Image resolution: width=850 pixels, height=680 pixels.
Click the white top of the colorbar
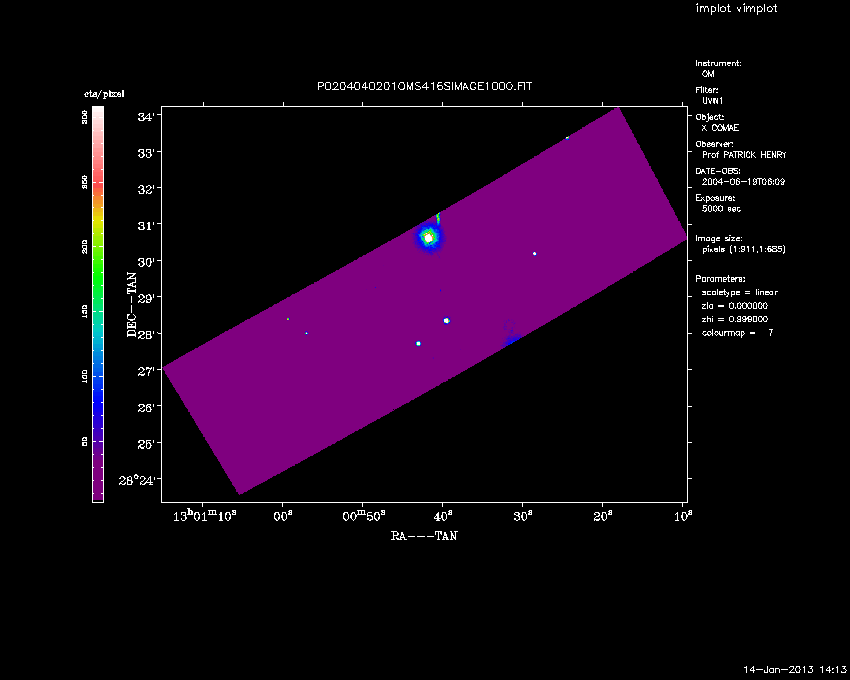[98, 114]
